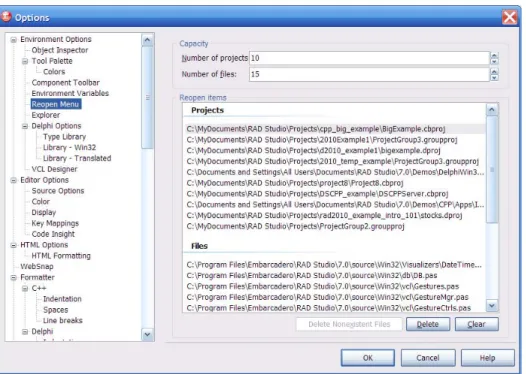Click the options tree scroll up arrow
The image size is (526, 374).
[147, 41]
